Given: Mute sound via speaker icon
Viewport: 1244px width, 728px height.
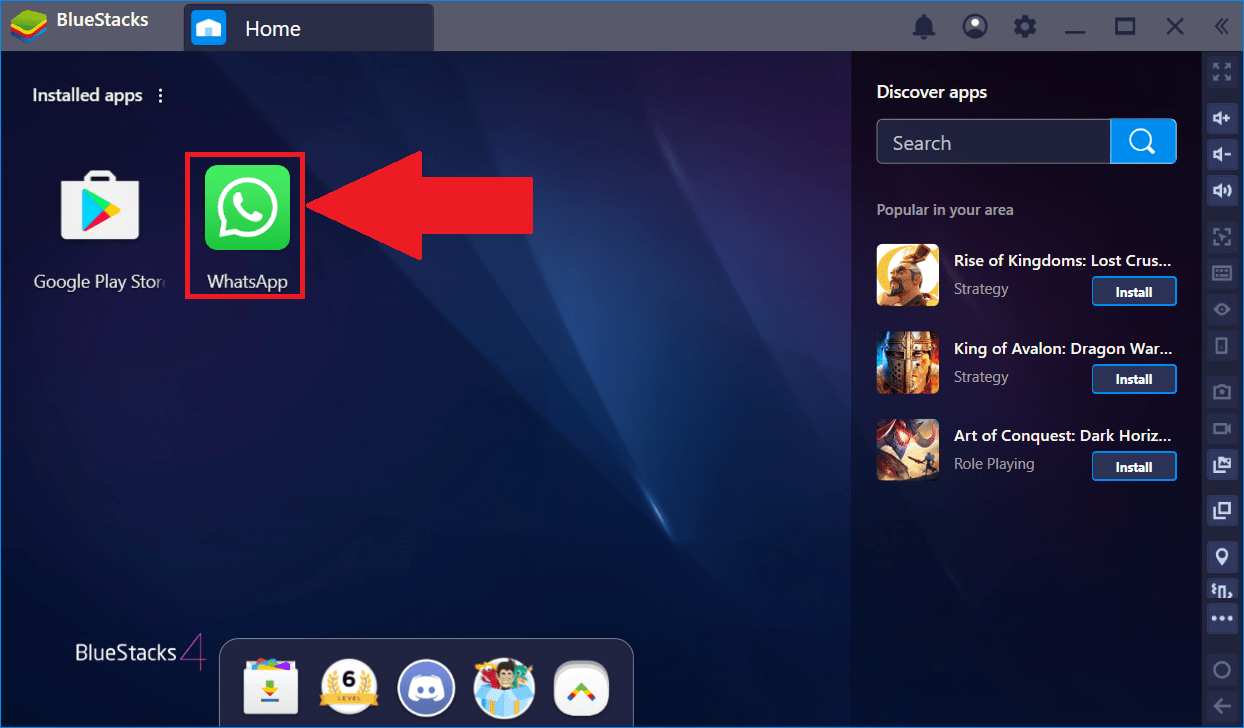Looking at the screenshot, I should pos(1221,190).
